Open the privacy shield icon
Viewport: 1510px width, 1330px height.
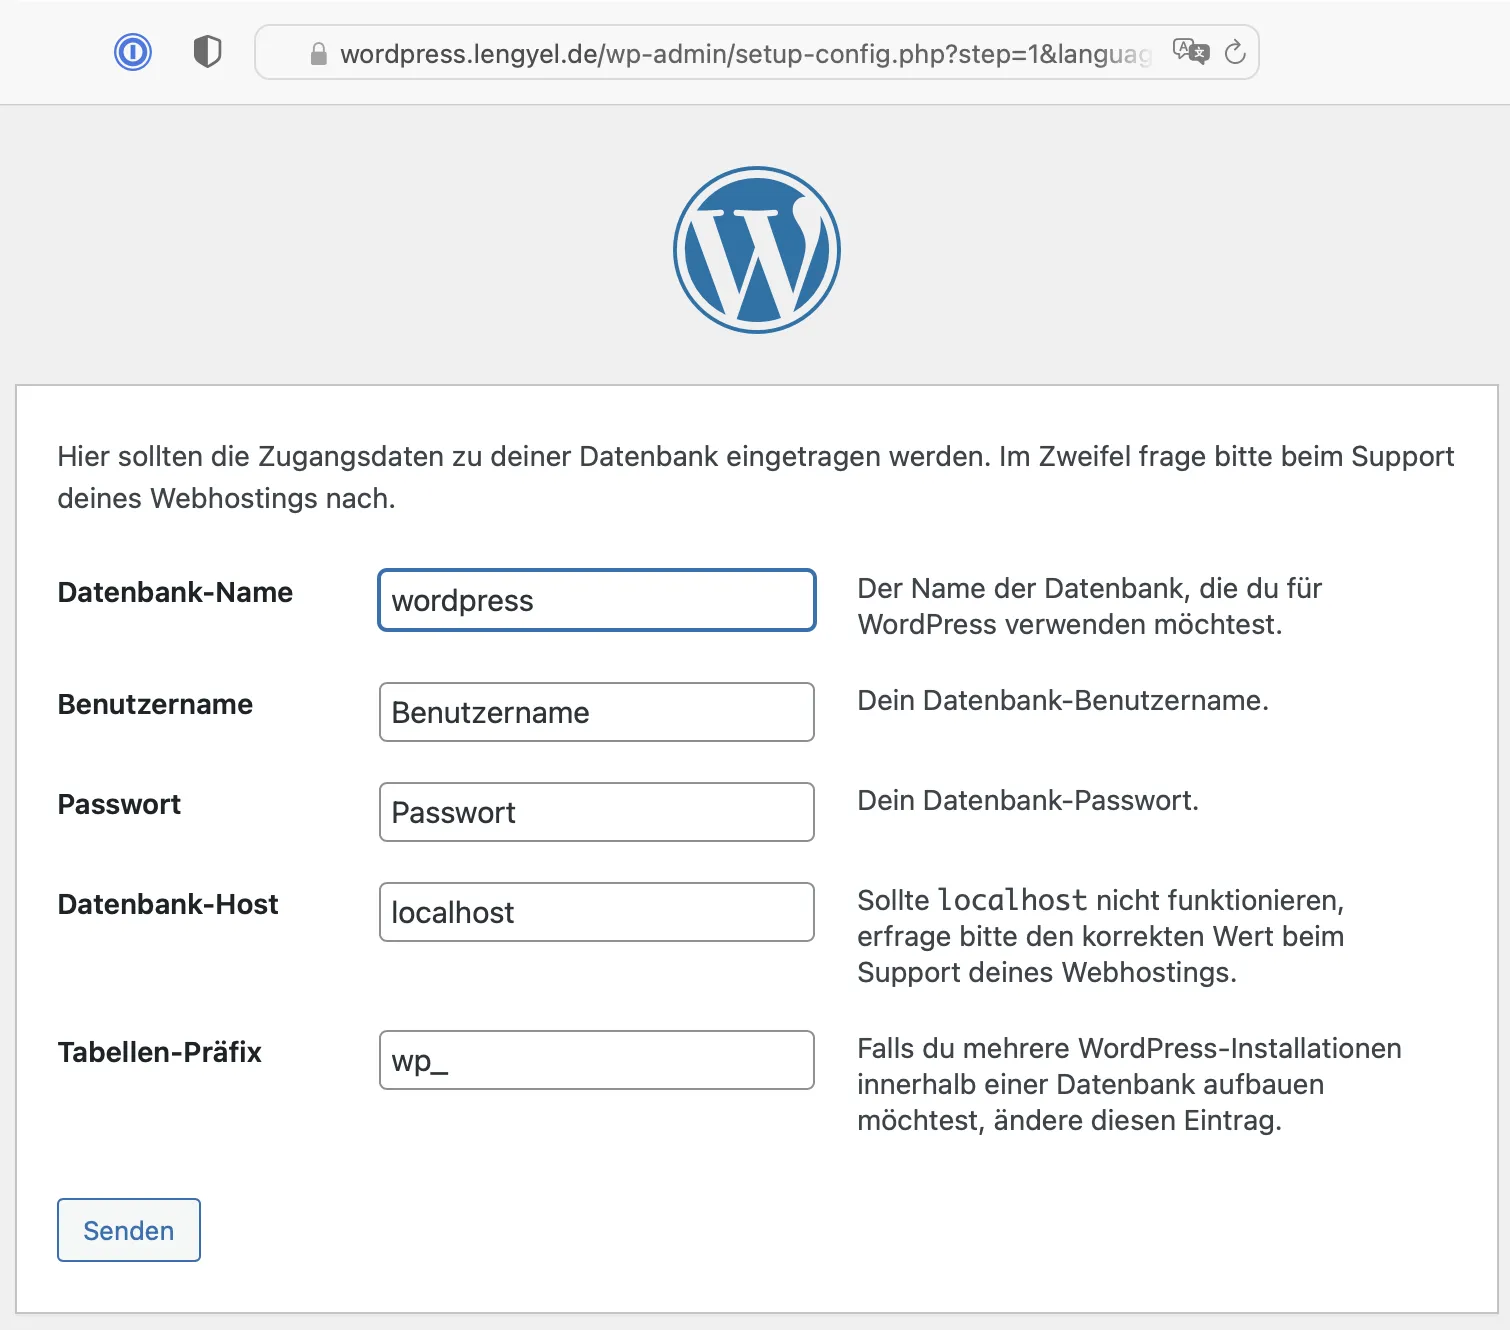(x=207, y=52)
